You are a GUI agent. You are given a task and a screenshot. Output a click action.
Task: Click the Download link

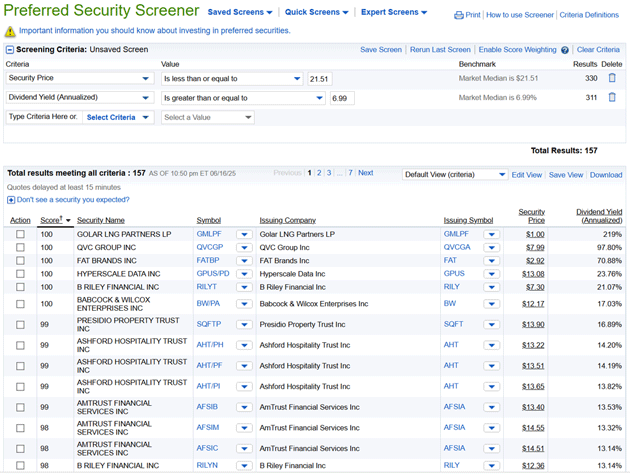tap(606, 175)
